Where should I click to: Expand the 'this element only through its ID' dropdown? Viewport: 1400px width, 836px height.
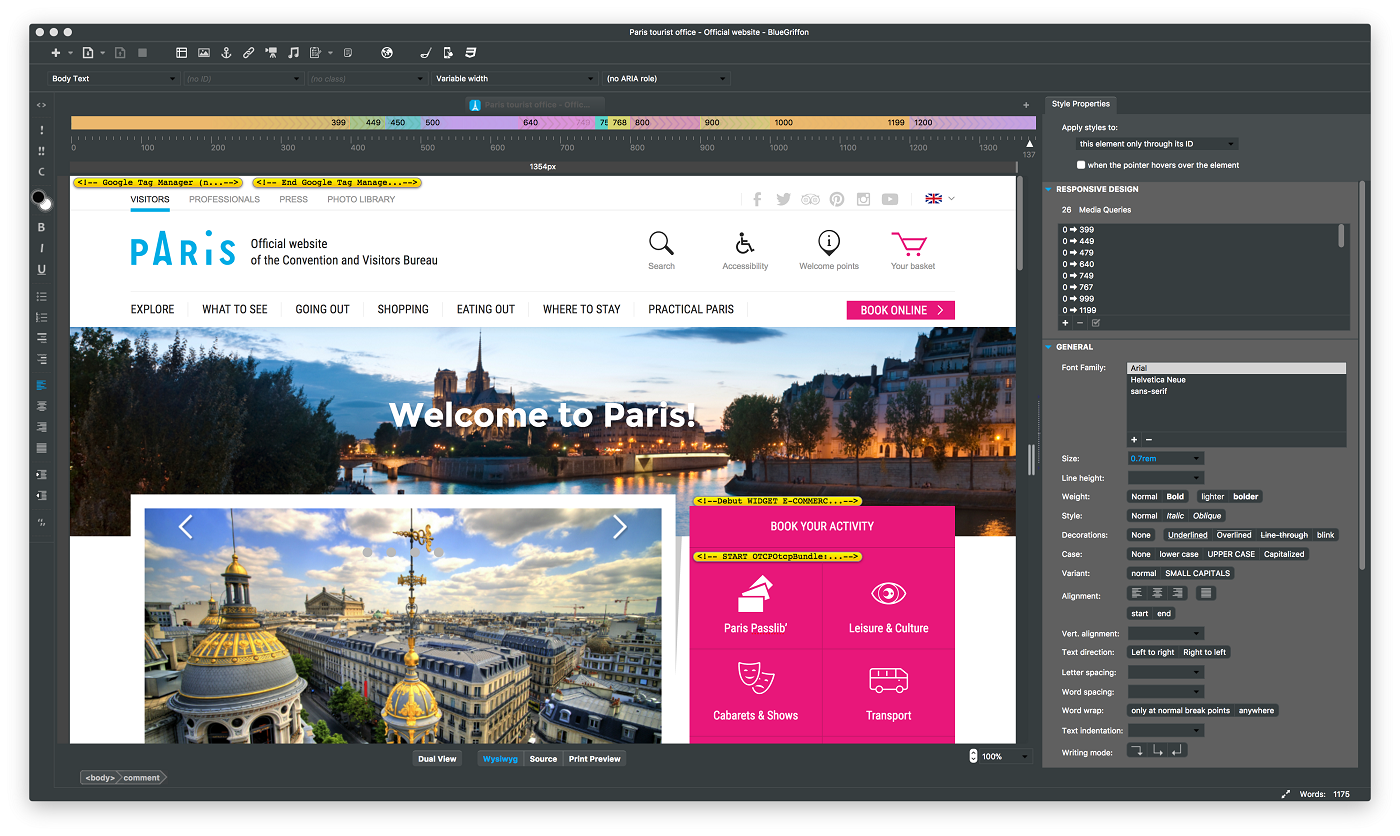(x=1156, y=144)
